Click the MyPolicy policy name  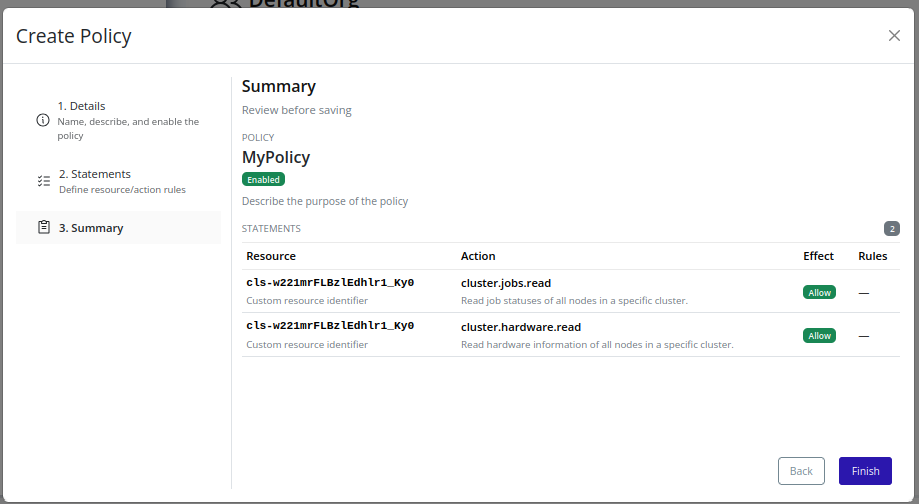[x=276, y=158]
